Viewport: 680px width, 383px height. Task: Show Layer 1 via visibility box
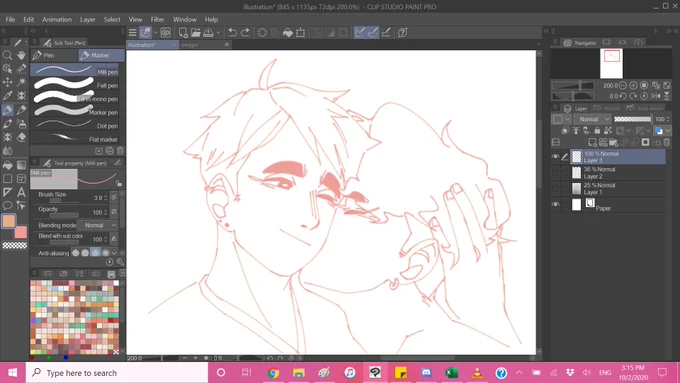coord(555,188)
